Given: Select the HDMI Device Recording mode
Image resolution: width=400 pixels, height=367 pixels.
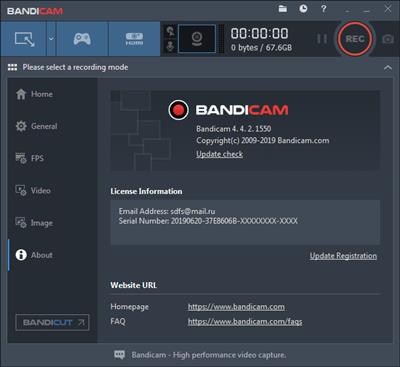Looking at the screenshot, I should 134,39.
